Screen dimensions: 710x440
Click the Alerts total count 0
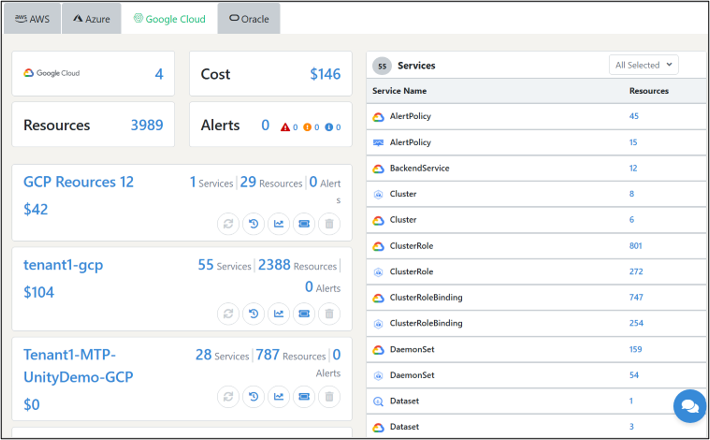click(265, 125)
